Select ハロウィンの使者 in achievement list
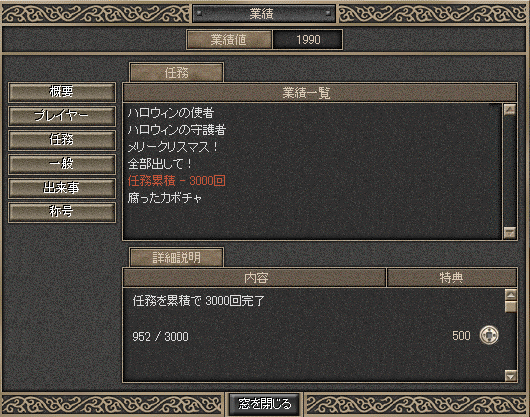This screenshot has height=417, width=530. pos(171,113)
